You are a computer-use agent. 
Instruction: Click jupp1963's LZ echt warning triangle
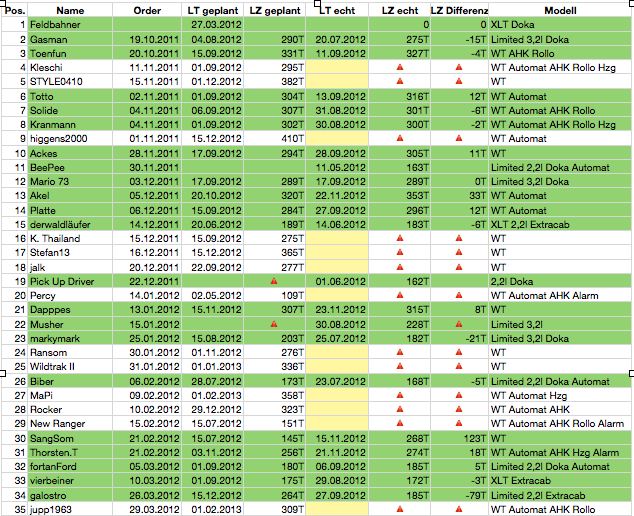pos(400,509)
